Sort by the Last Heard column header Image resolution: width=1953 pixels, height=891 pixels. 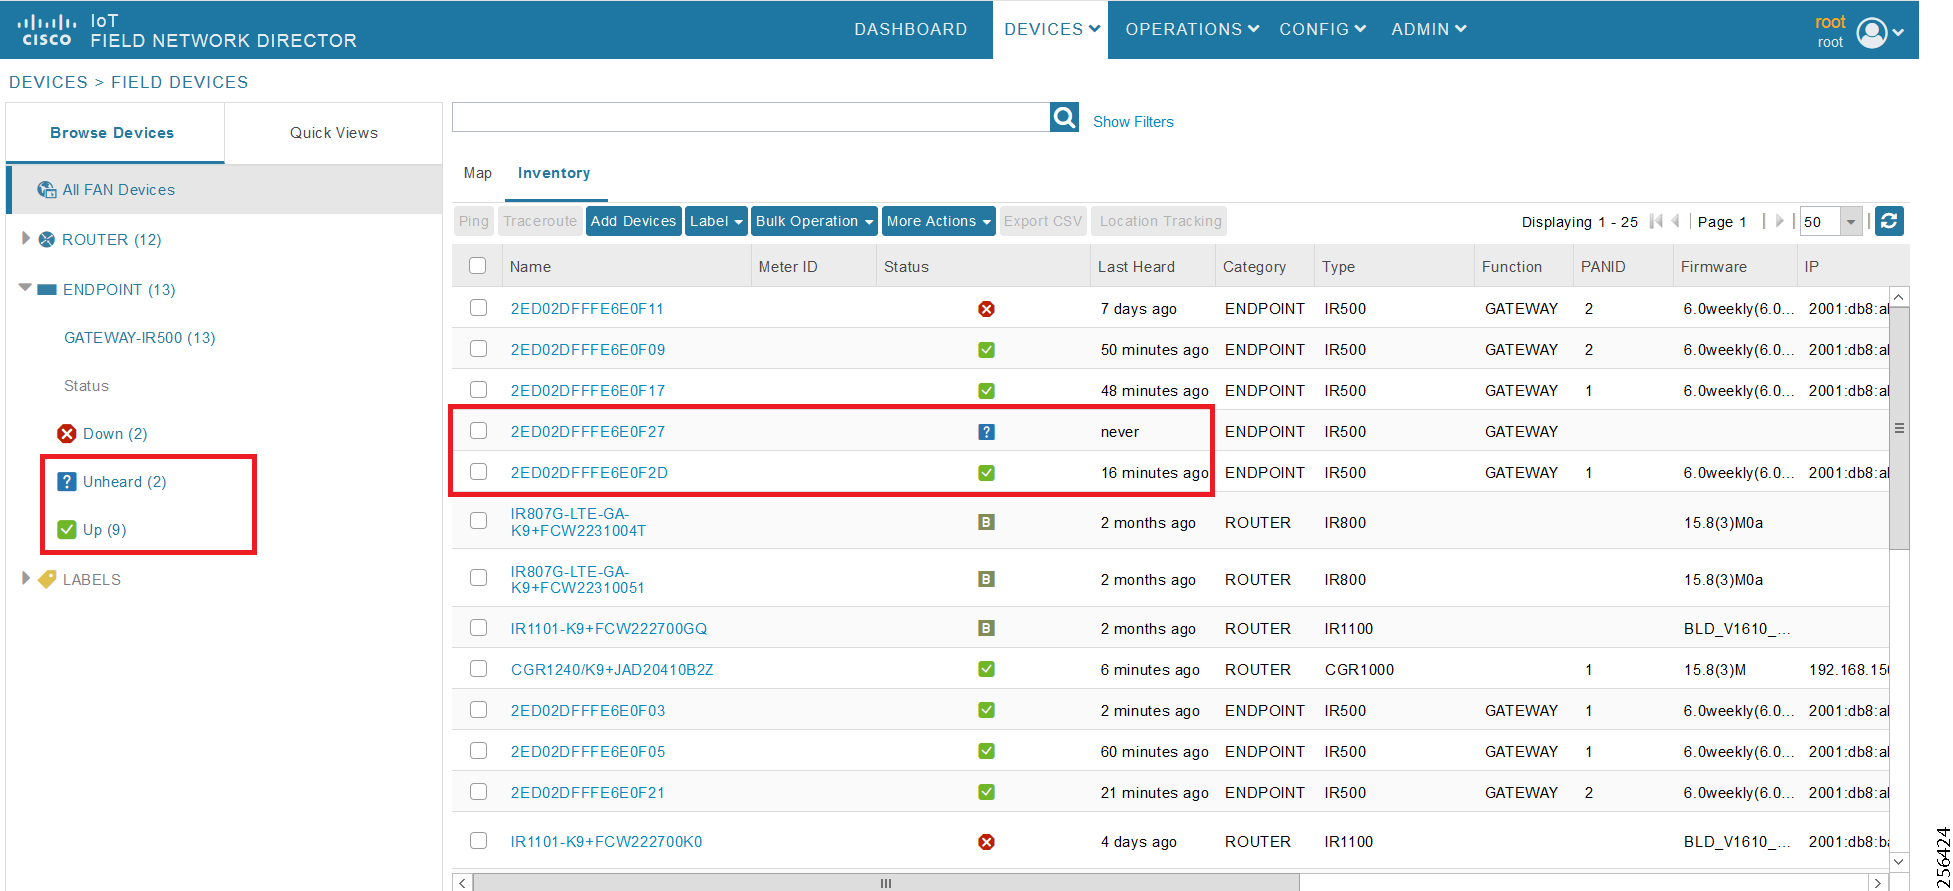[1136, 266]
